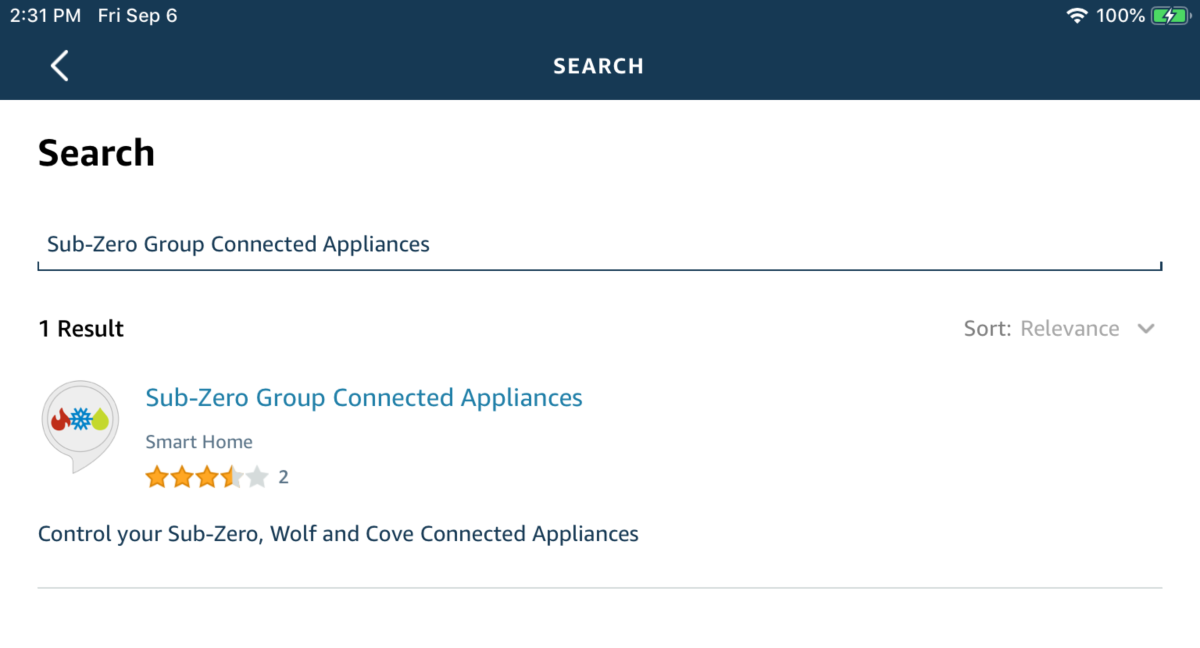Viewport: 1200px width, 648px height.
Task: Open the Relevance sort dropdown
Action: 1069,329
